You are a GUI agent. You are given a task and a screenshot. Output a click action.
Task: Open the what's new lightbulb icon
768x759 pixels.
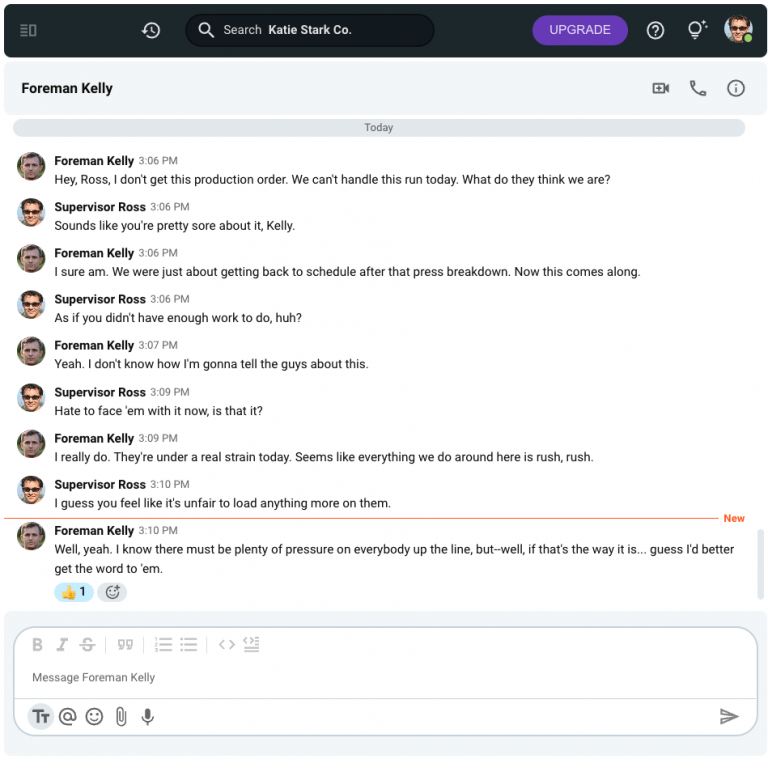coord(697,30)
